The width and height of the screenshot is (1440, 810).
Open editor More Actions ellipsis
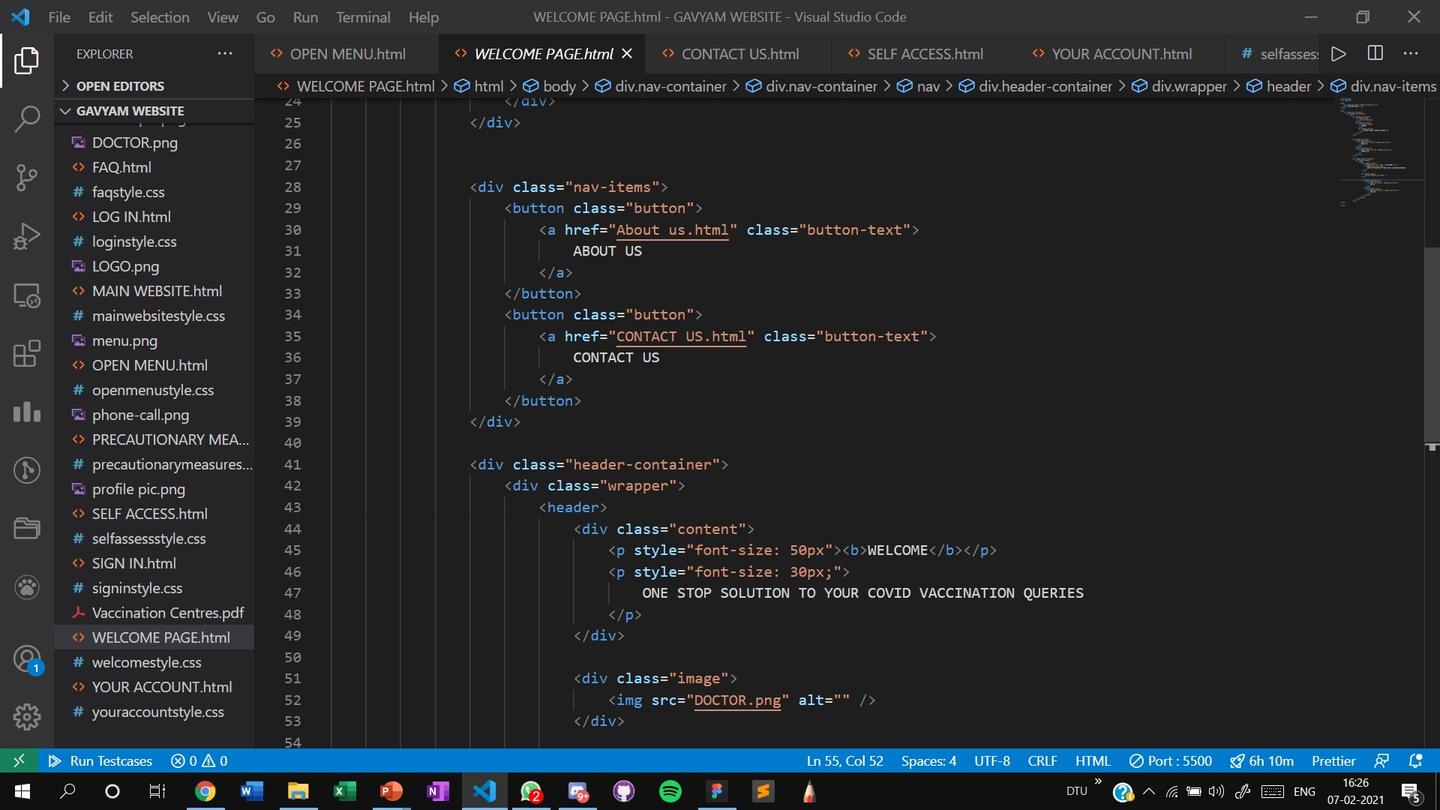(1411, 54)
